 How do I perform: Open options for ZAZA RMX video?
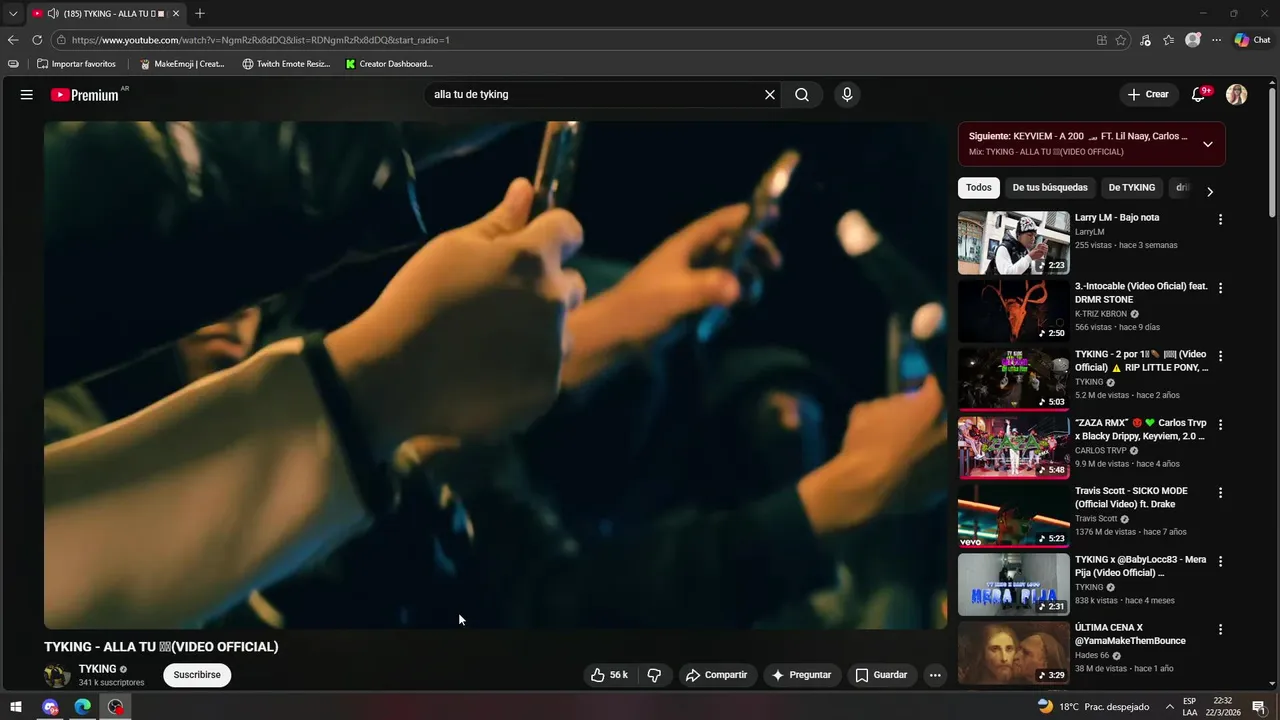[x=1220, y=424]
